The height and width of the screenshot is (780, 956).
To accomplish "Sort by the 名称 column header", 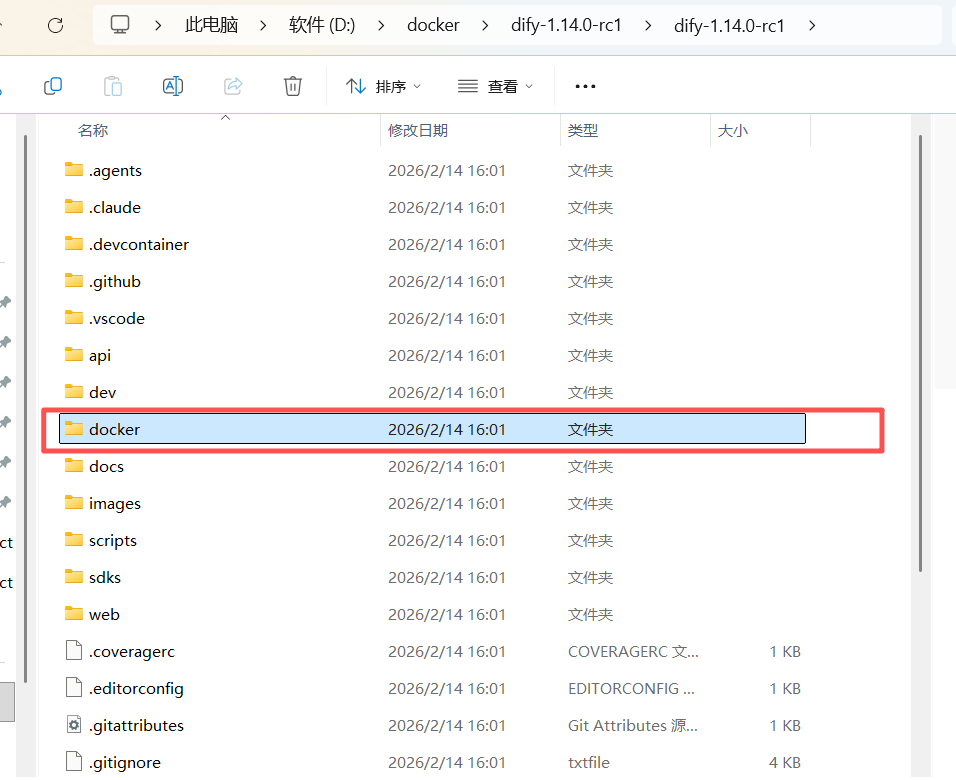I will (93, 131).
